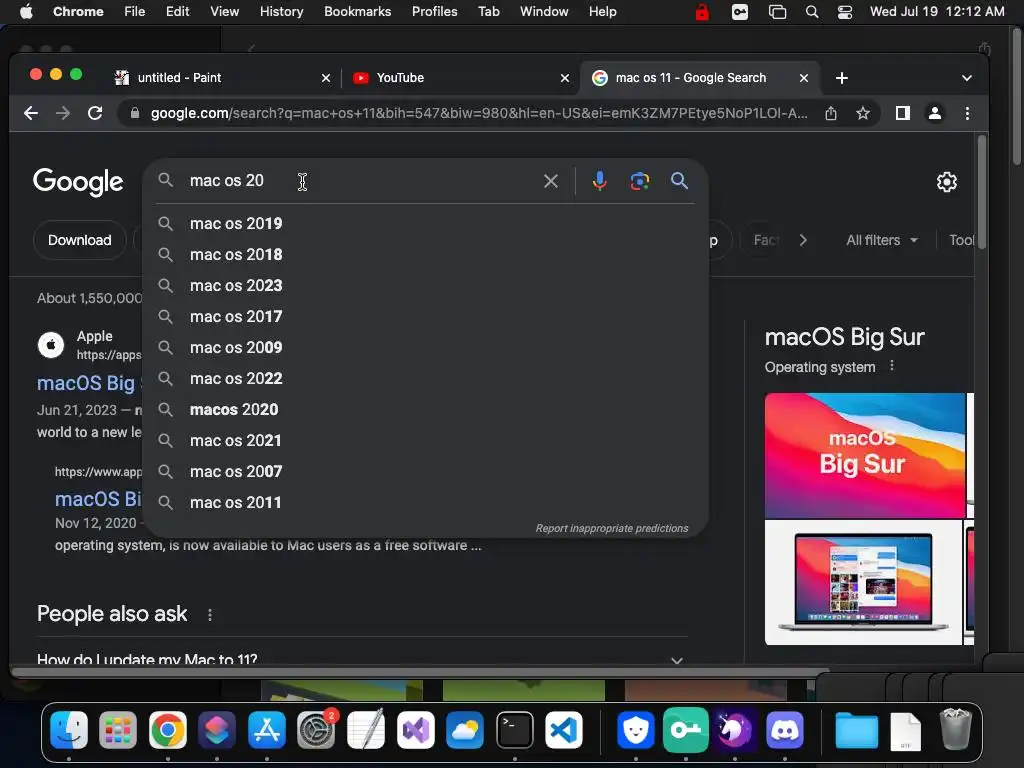This screenshot has height=768, width=1024.
Task: Go forward with the browser forward arrow
Action: (x=63, y=113)
